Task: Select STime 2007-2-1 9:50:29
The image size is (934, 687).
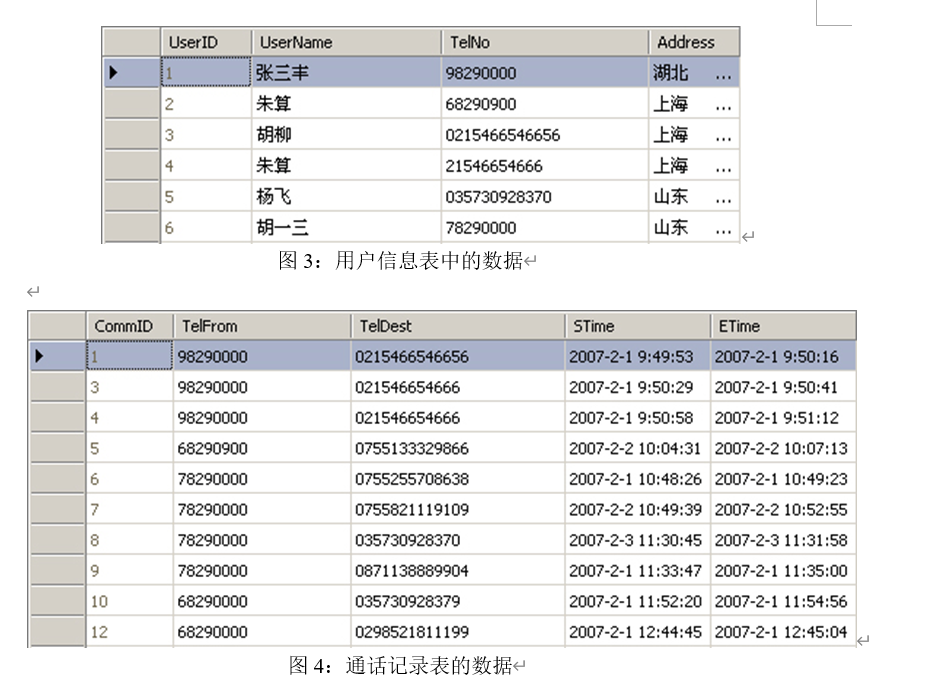Action: (637, 387)
